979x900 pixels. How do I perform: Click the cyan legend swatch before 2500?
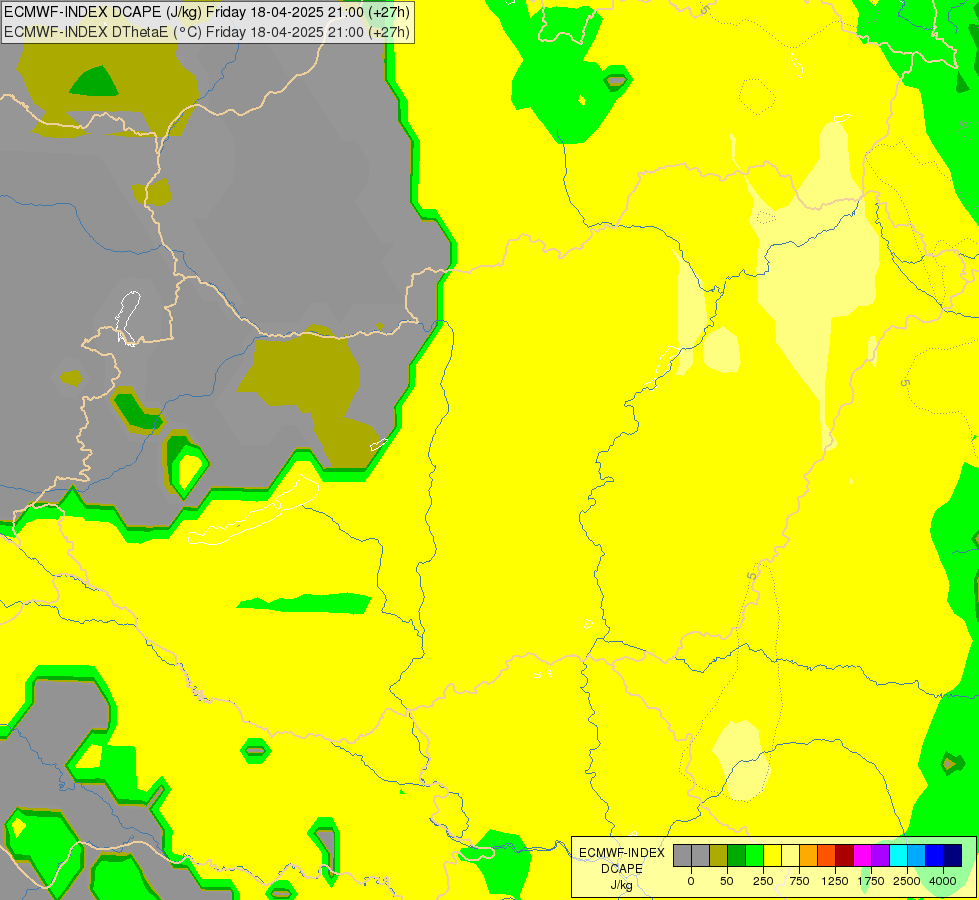(898, 855)
